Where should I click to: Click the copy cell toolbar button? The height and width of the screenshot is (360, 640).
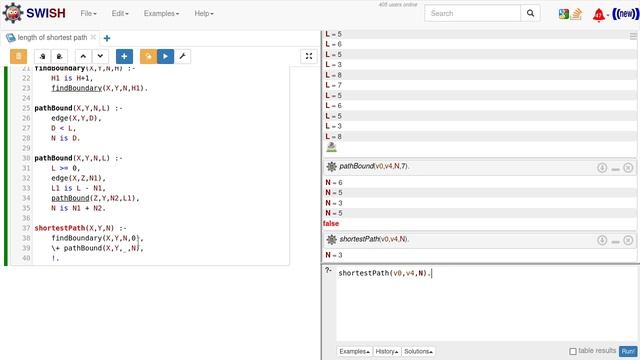click(x=42, y=56)
